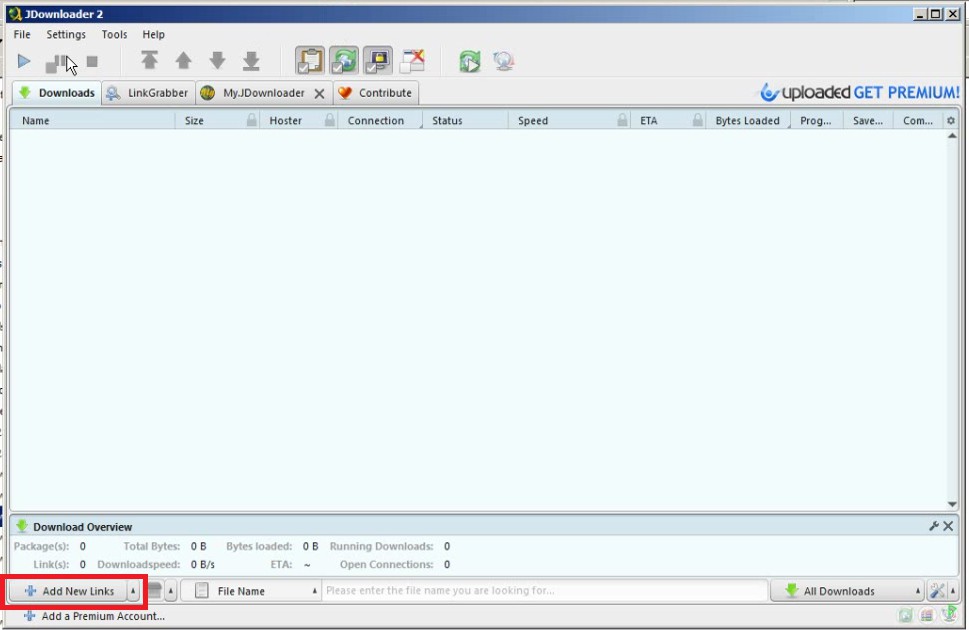
Task: Click the clear list icon
Action: click(x=155, y=590)
